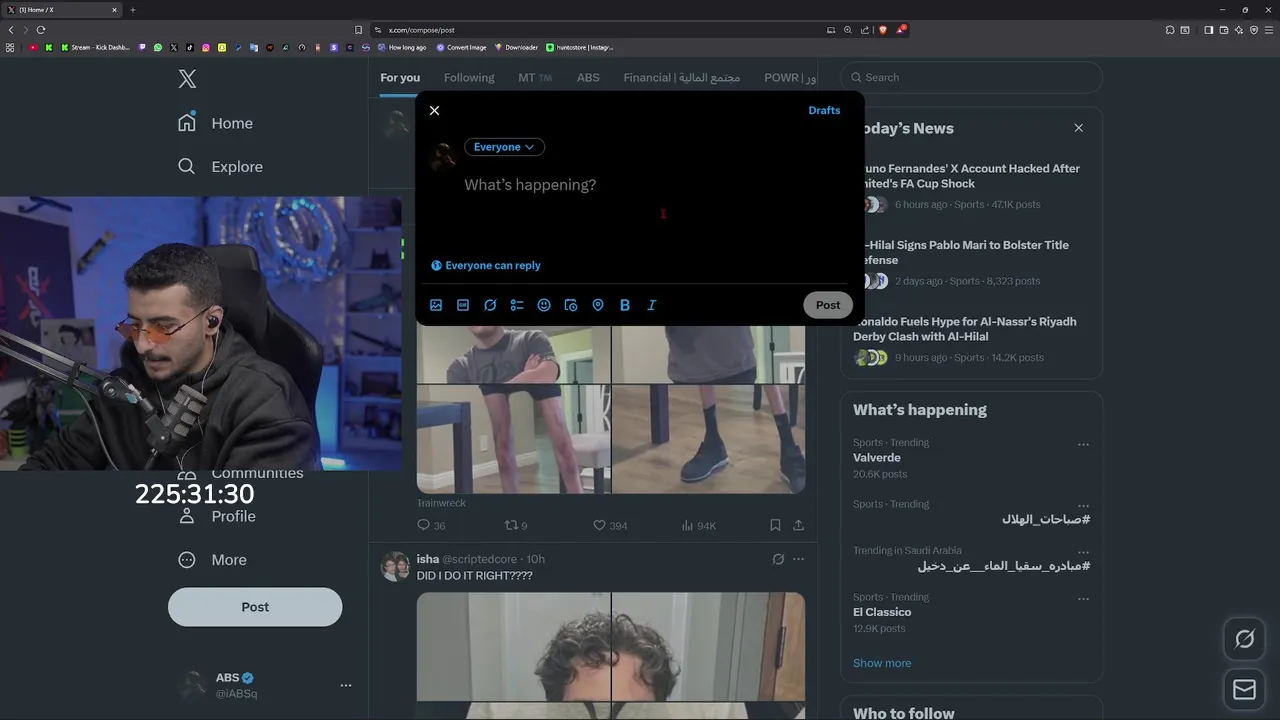Image resolution: width=1280 pixels, height=720 pixels.
Task: Open the floating Messages envelope button
Action: click(1244, 690)
